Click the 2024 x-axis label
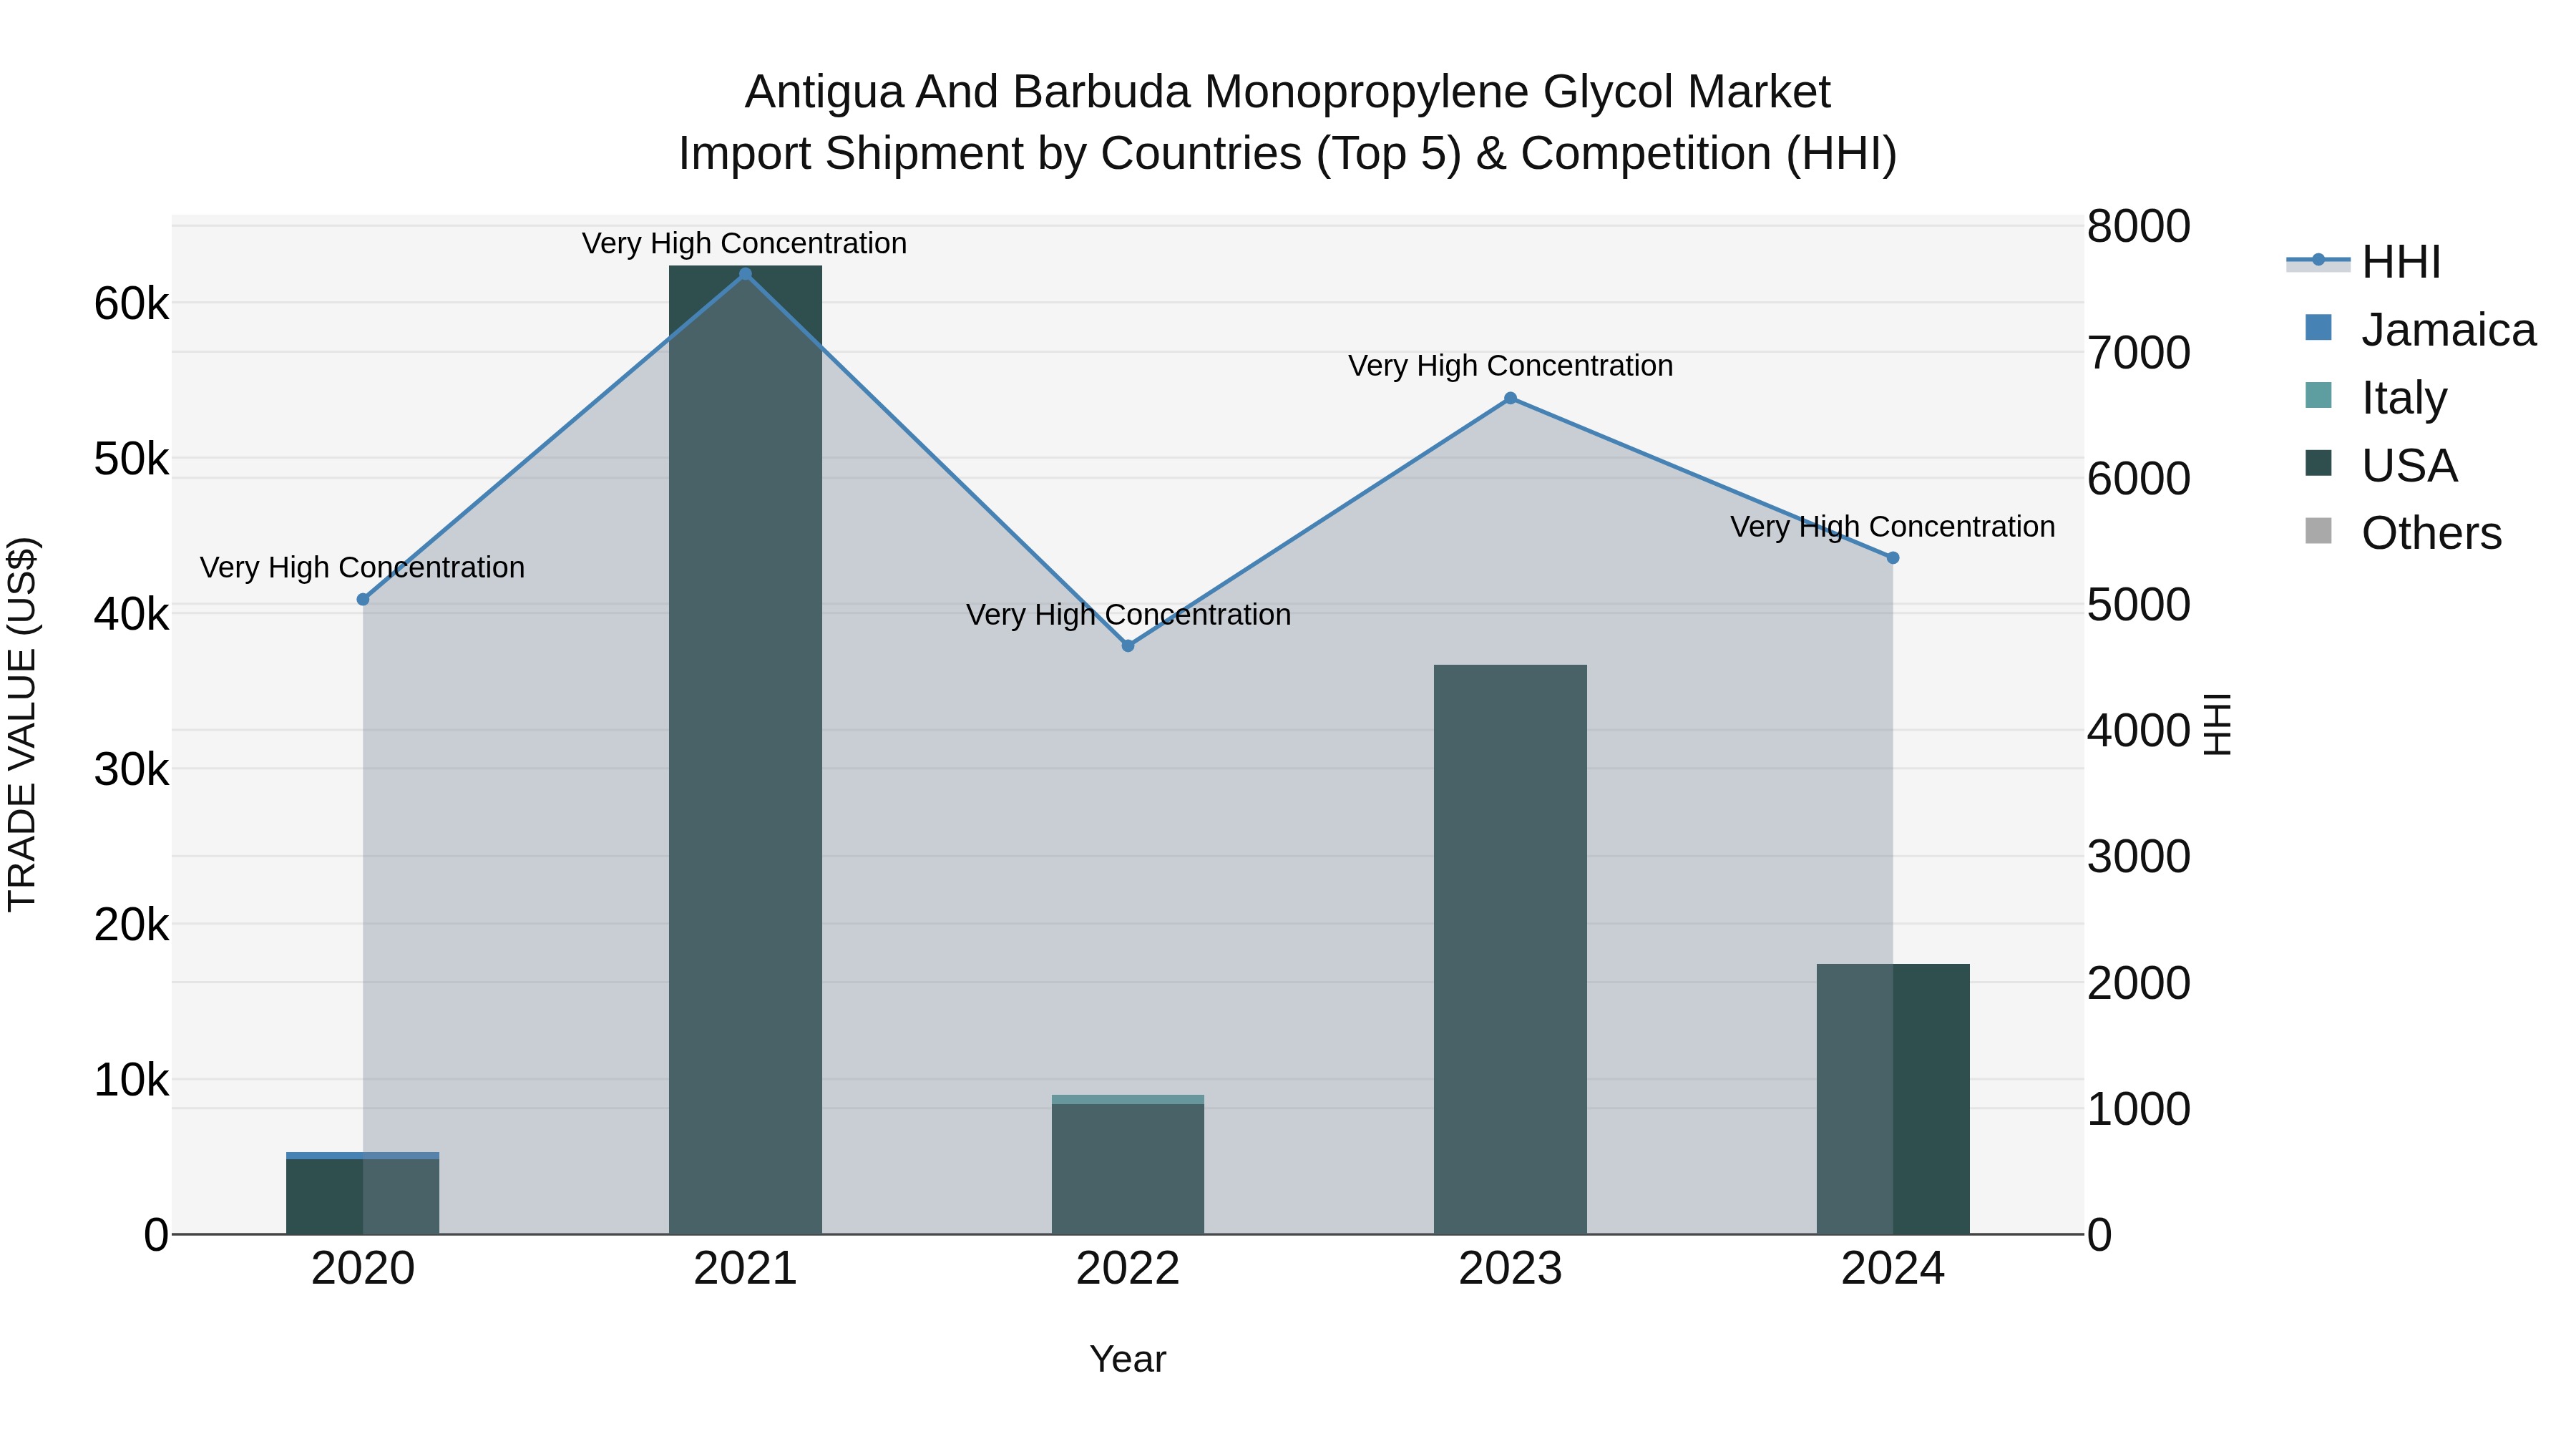Image resolution: width=2576 pixels, height=1449 pixels. (x=1893, y=1269)
